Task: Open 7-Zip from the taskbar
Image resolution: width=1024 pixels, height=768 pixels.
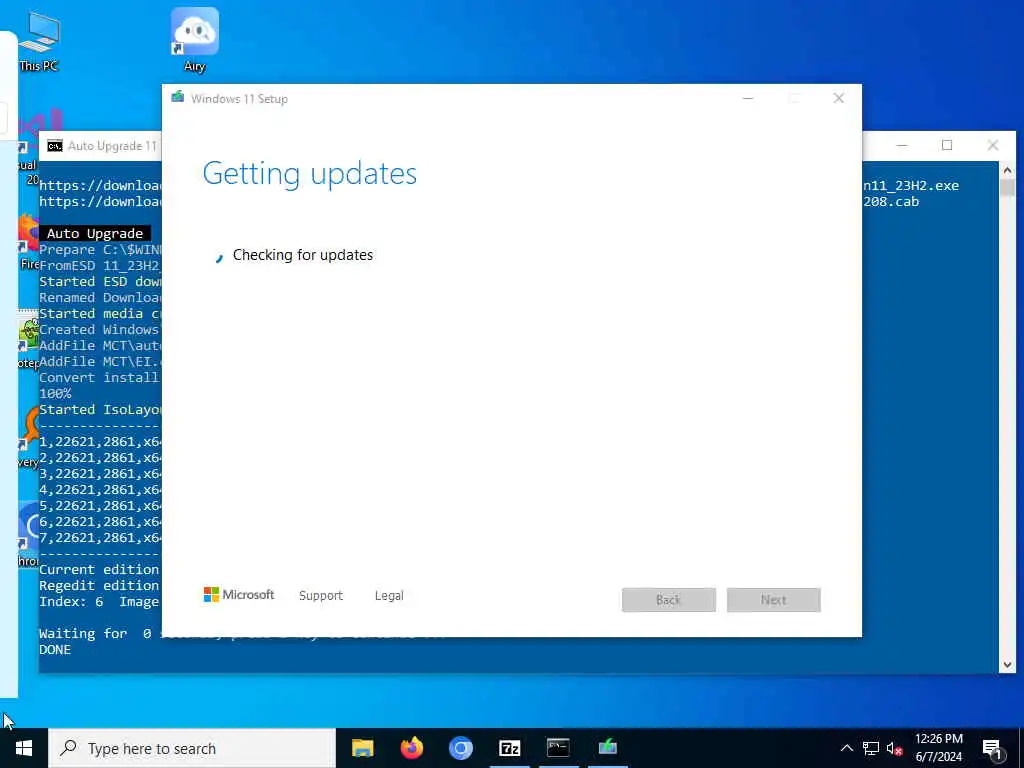Action: click(509, 748)
